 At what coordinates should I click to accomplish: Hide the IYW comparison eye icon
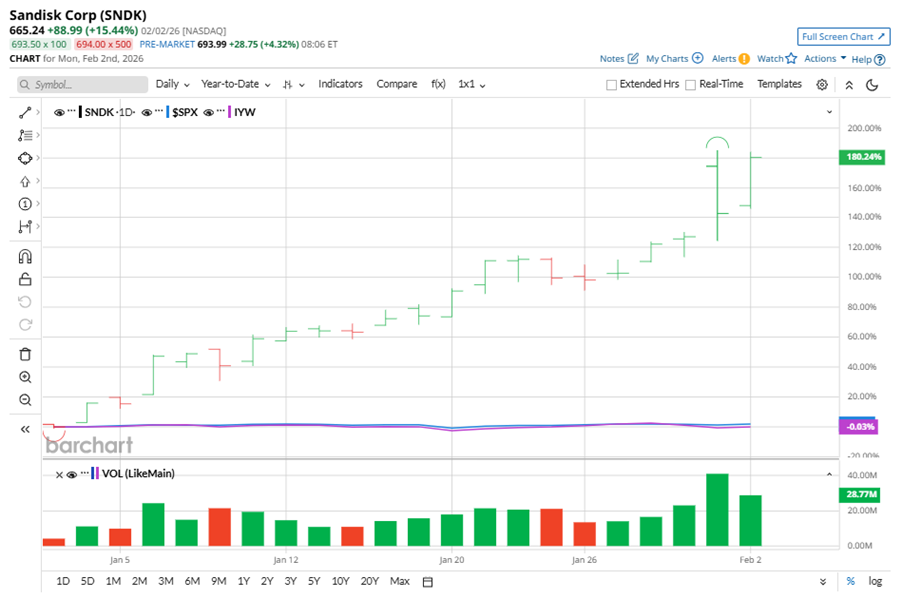tap(208, 113)
